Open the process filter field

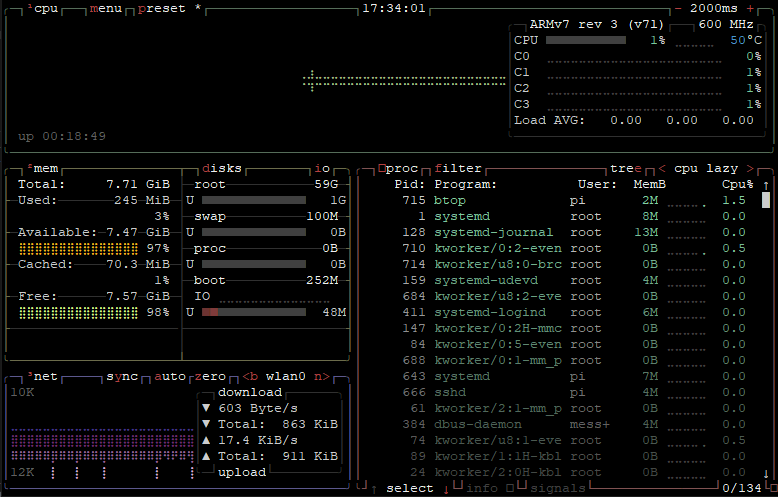pos(458,168)
